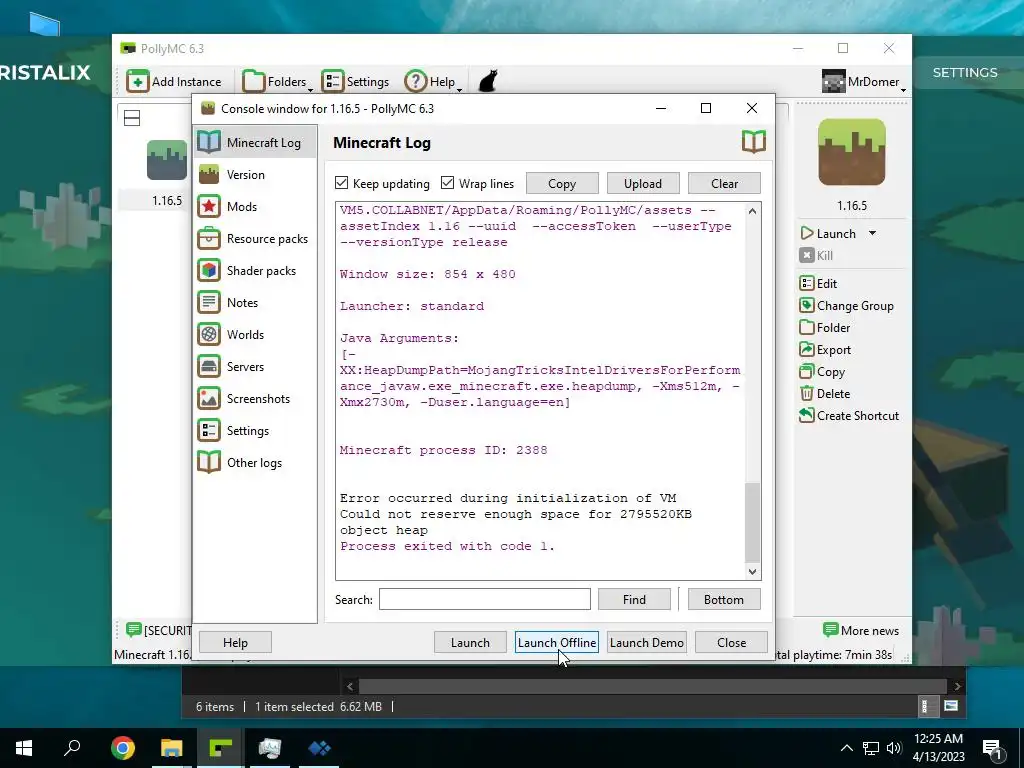Click the file explorer horizontal scrollbar
1024x768 pixels.
point(653,686)
